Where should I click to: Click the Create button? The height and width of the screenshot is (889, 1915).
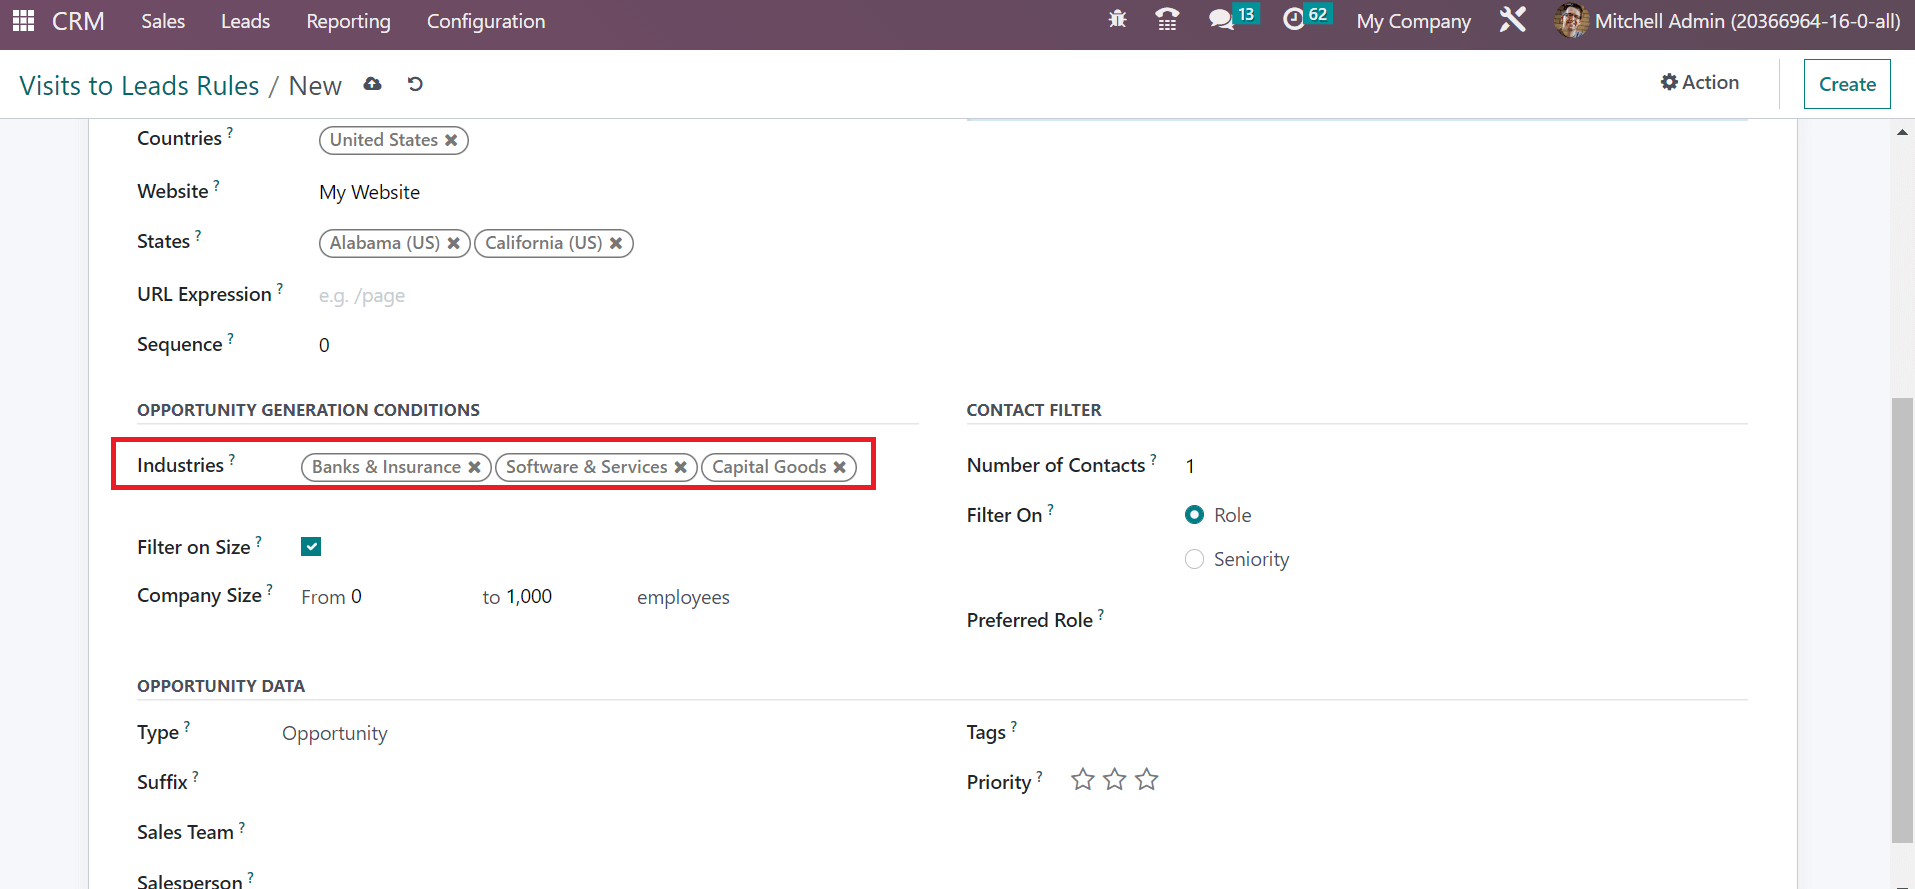1847,84
